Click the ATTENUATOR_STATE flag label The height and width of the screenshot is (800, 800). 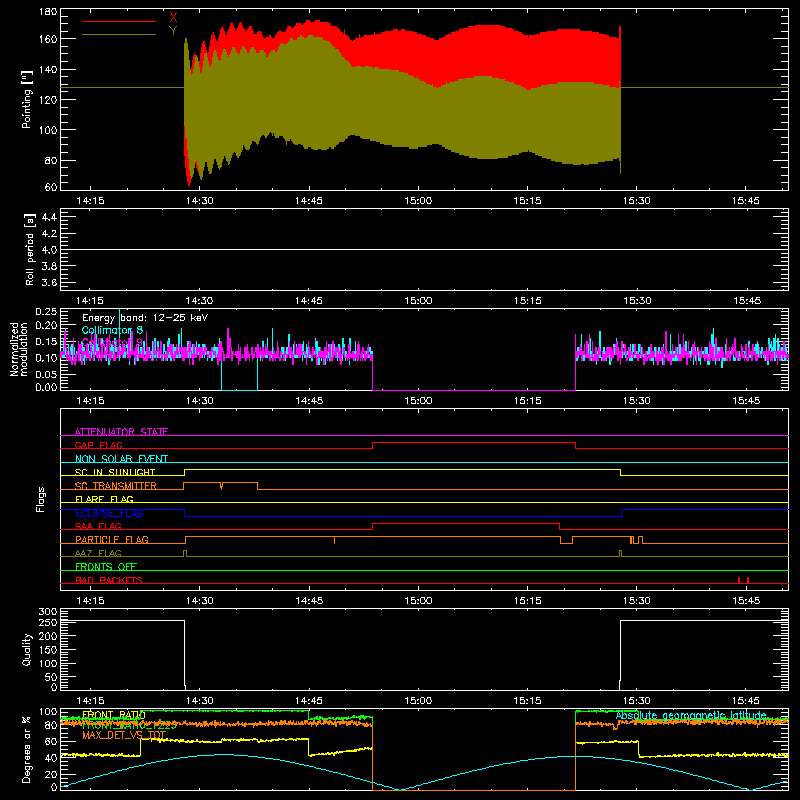121,432
